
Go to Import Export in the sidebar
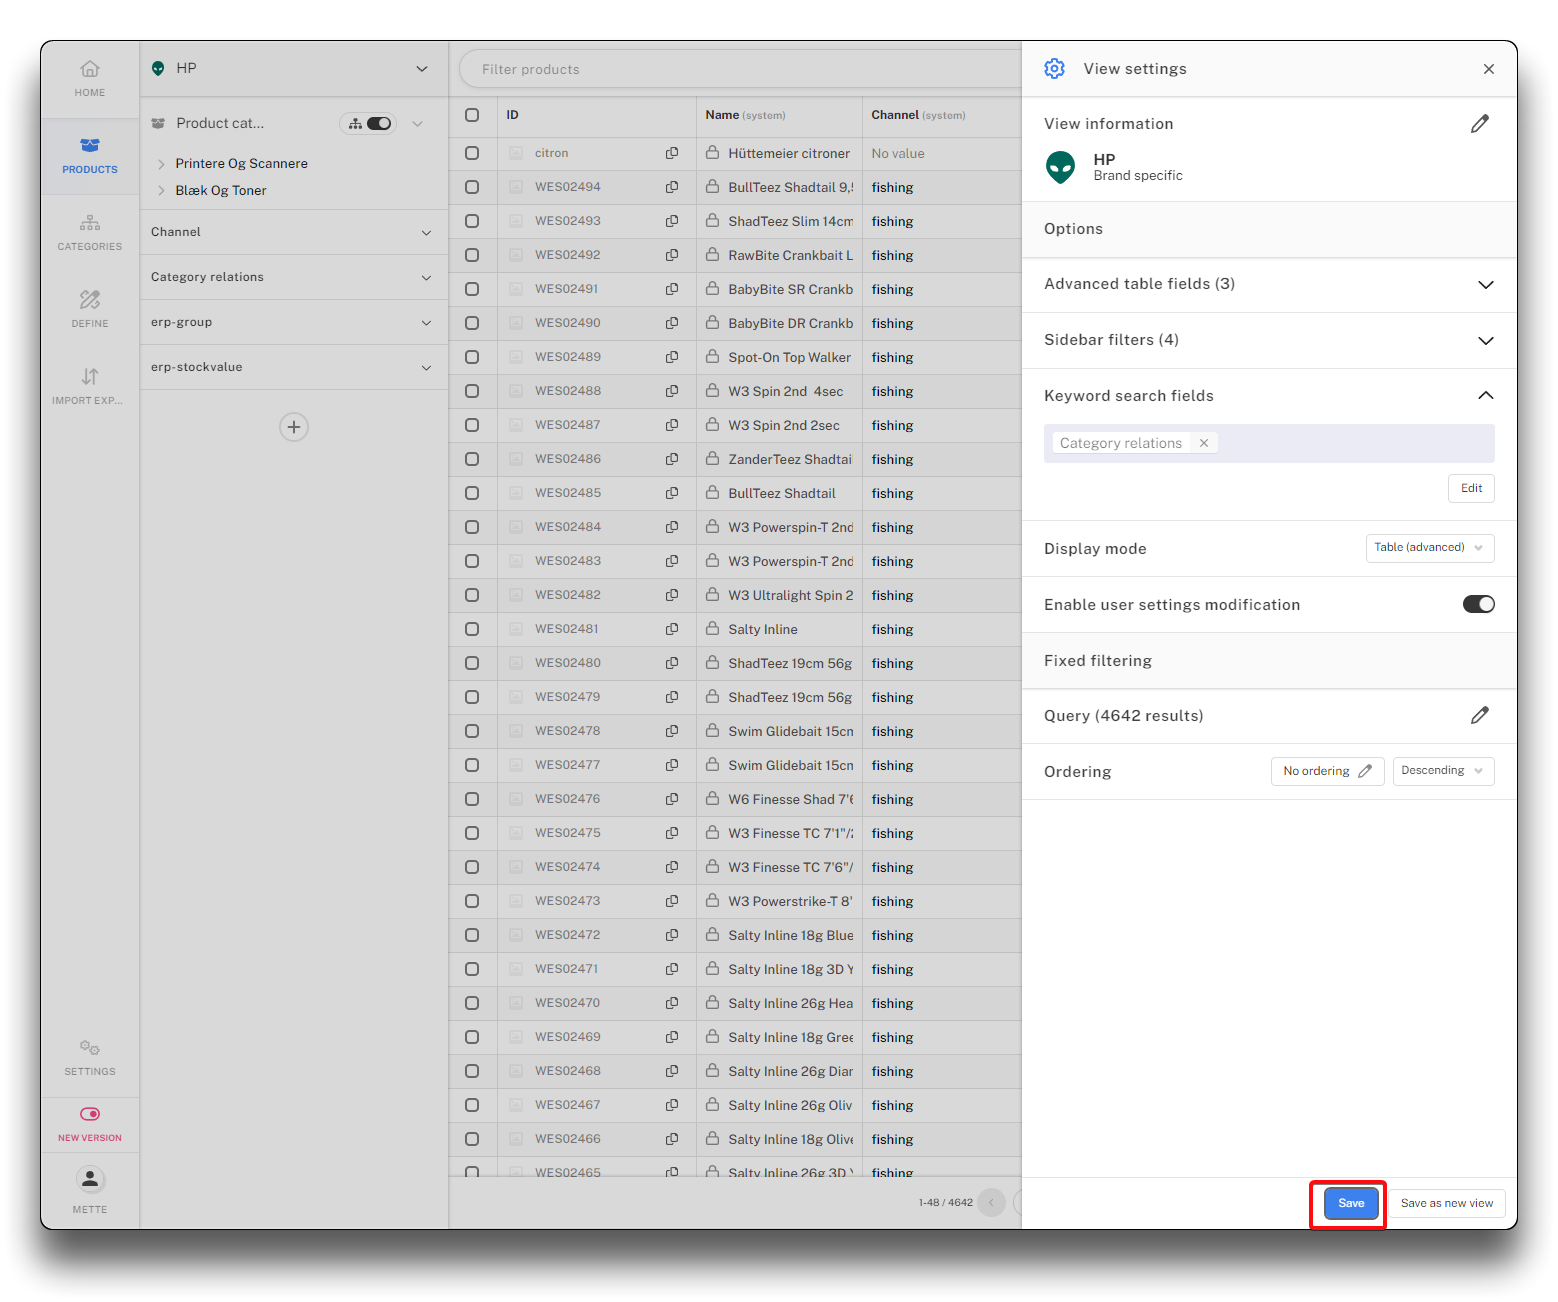tap(90, 386)
